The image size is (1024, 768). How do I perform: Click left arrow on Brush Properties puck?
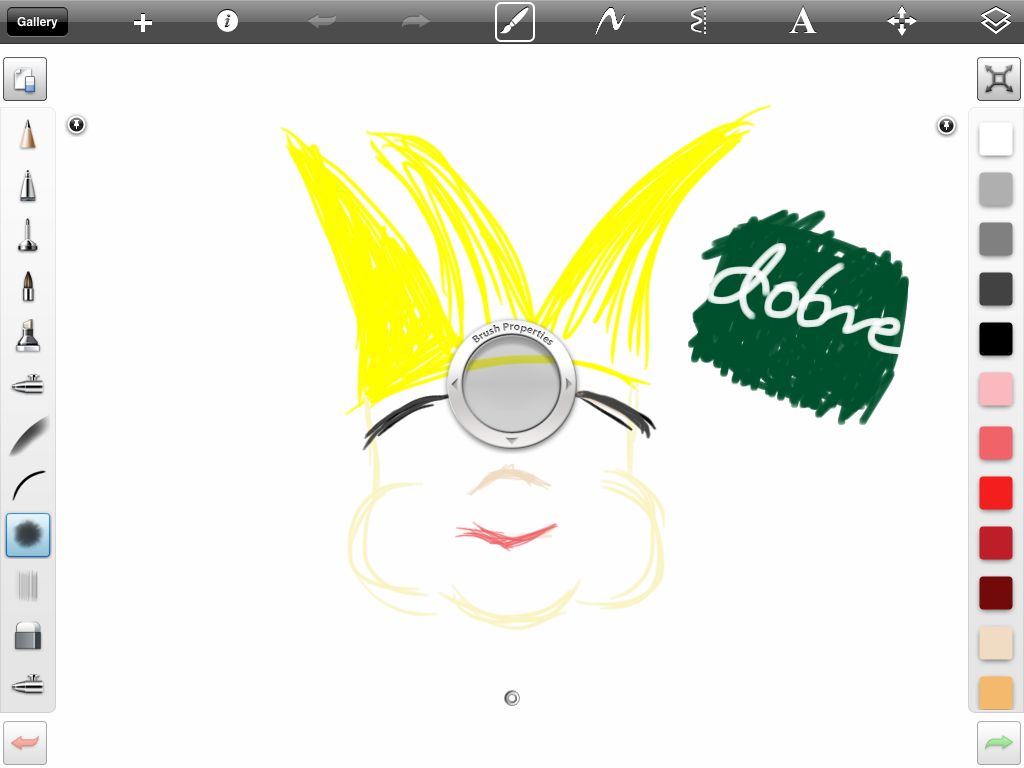coord(455,385)
